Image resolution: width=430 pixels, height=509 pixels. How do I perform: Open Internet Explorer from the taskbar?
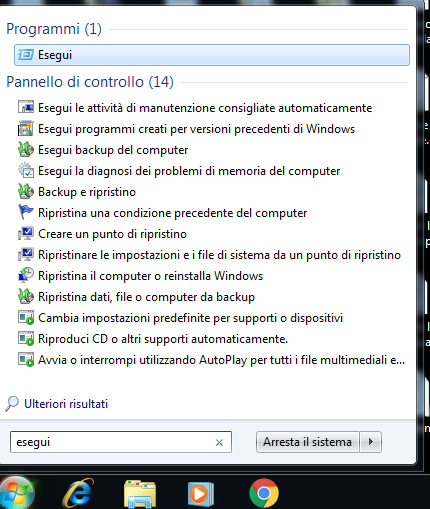79,493
